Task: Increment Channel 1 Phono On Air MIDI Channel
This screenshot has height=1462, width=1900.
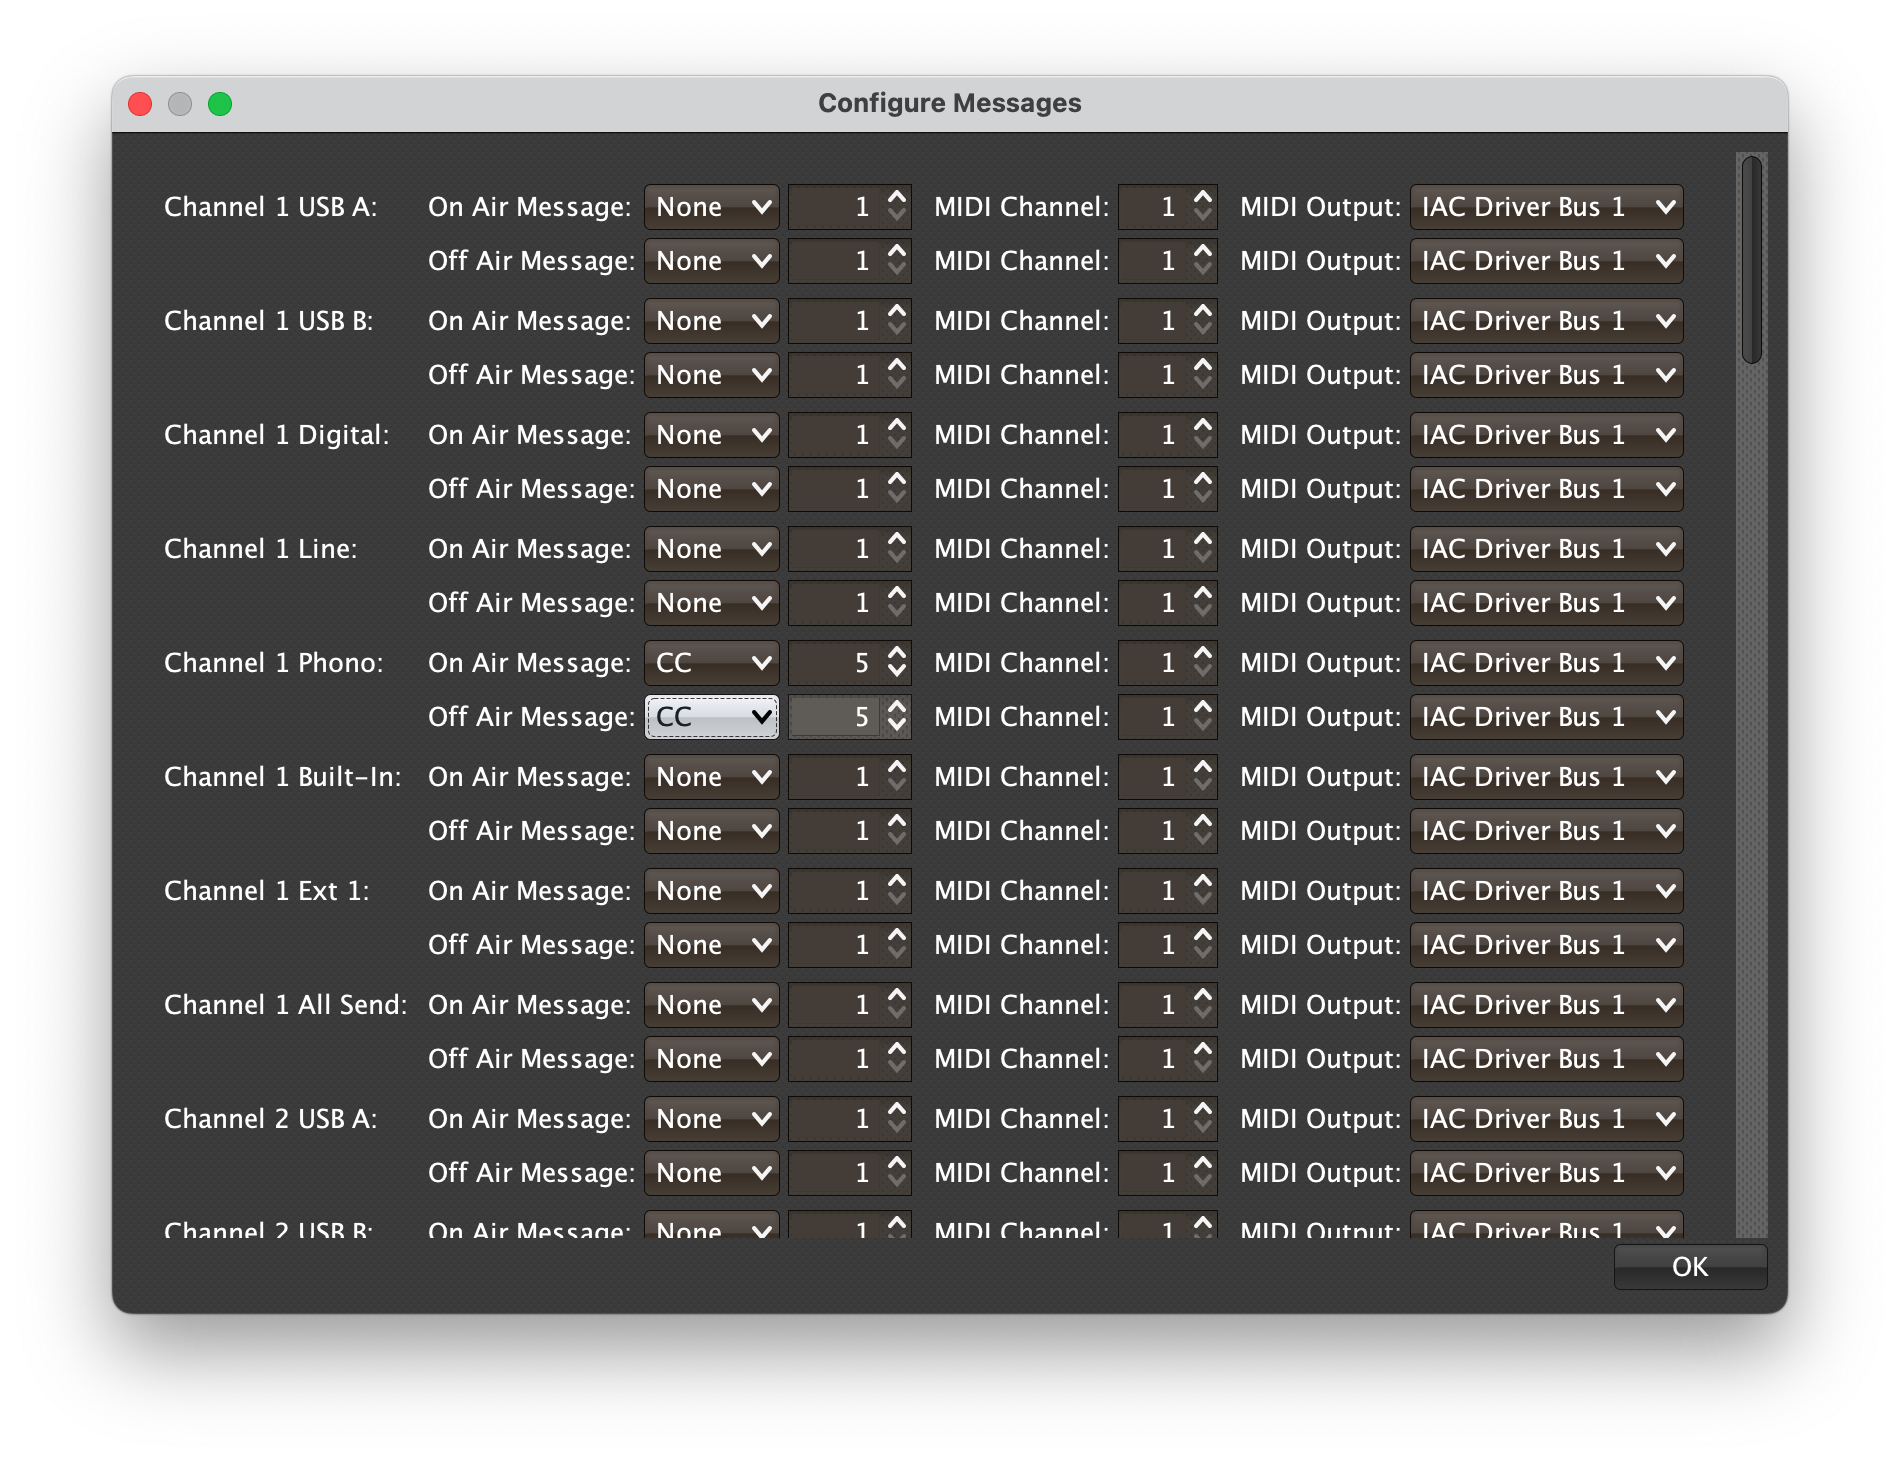Action: tap(1203, 653)
